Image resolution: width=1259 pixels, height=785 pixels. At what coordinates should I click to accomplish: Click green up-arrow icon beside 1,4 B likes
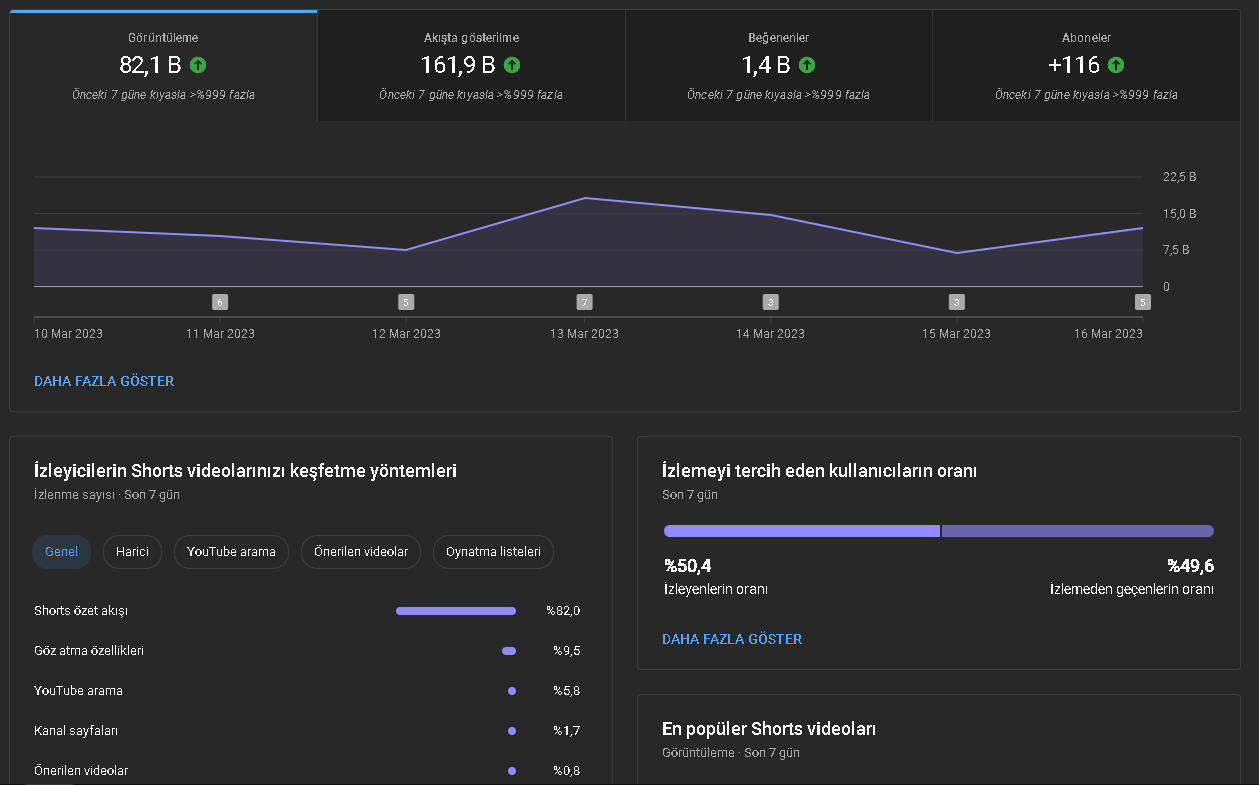click(x=807, y=65)
